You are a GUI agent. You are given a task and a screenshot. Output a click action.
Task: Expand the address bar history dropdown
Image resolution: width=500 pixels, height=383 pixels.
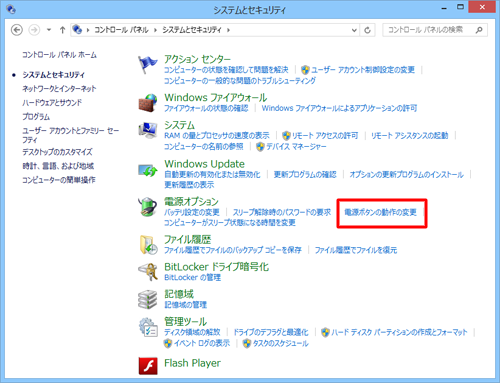click(x=354, y=30)
